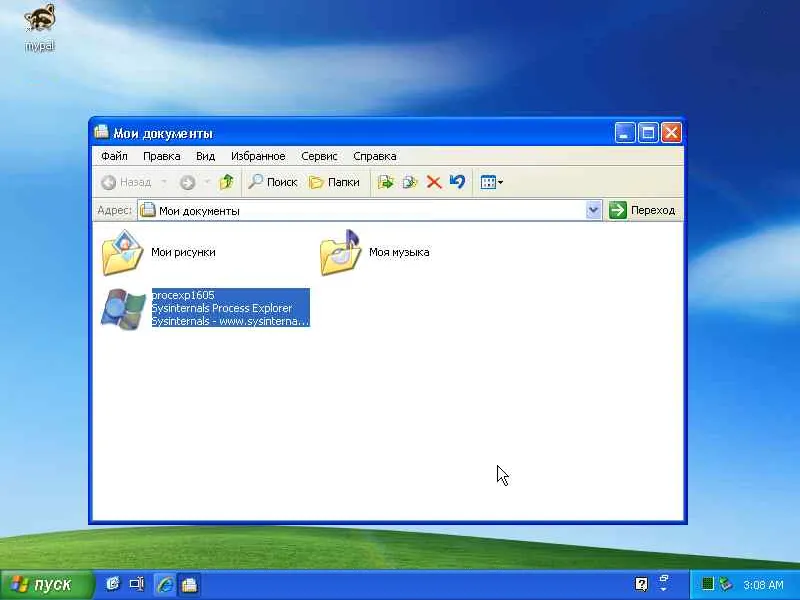Click the blue Undo arrow icon
Viewport: 800px width, 600px height.
point(457,182)
